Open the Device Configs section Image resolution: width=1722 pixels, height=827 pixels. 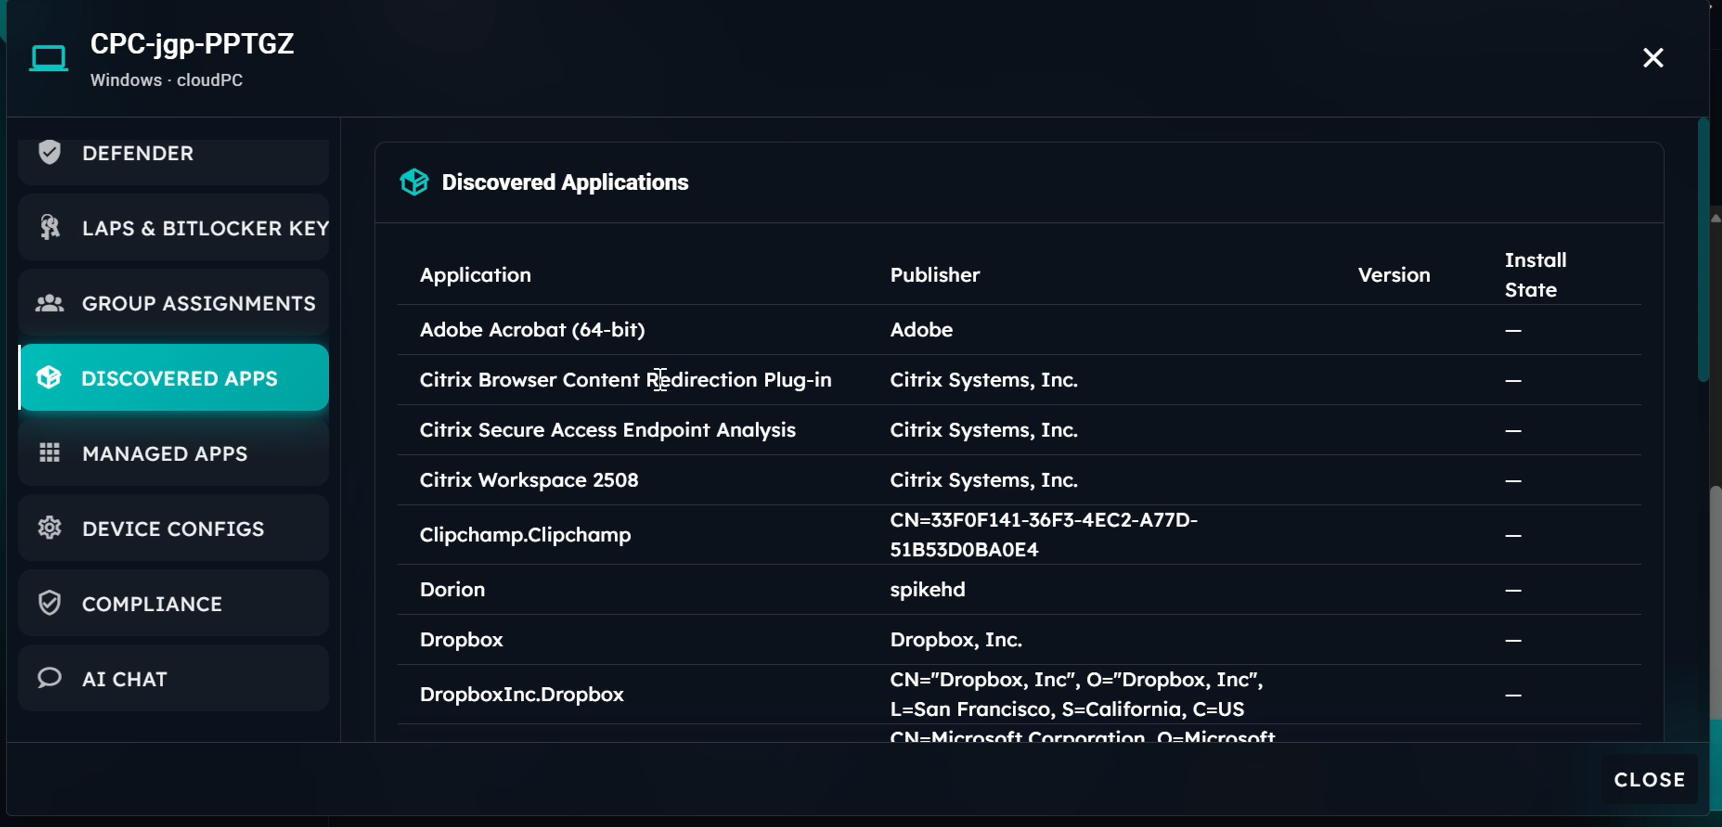click(173, 528)
